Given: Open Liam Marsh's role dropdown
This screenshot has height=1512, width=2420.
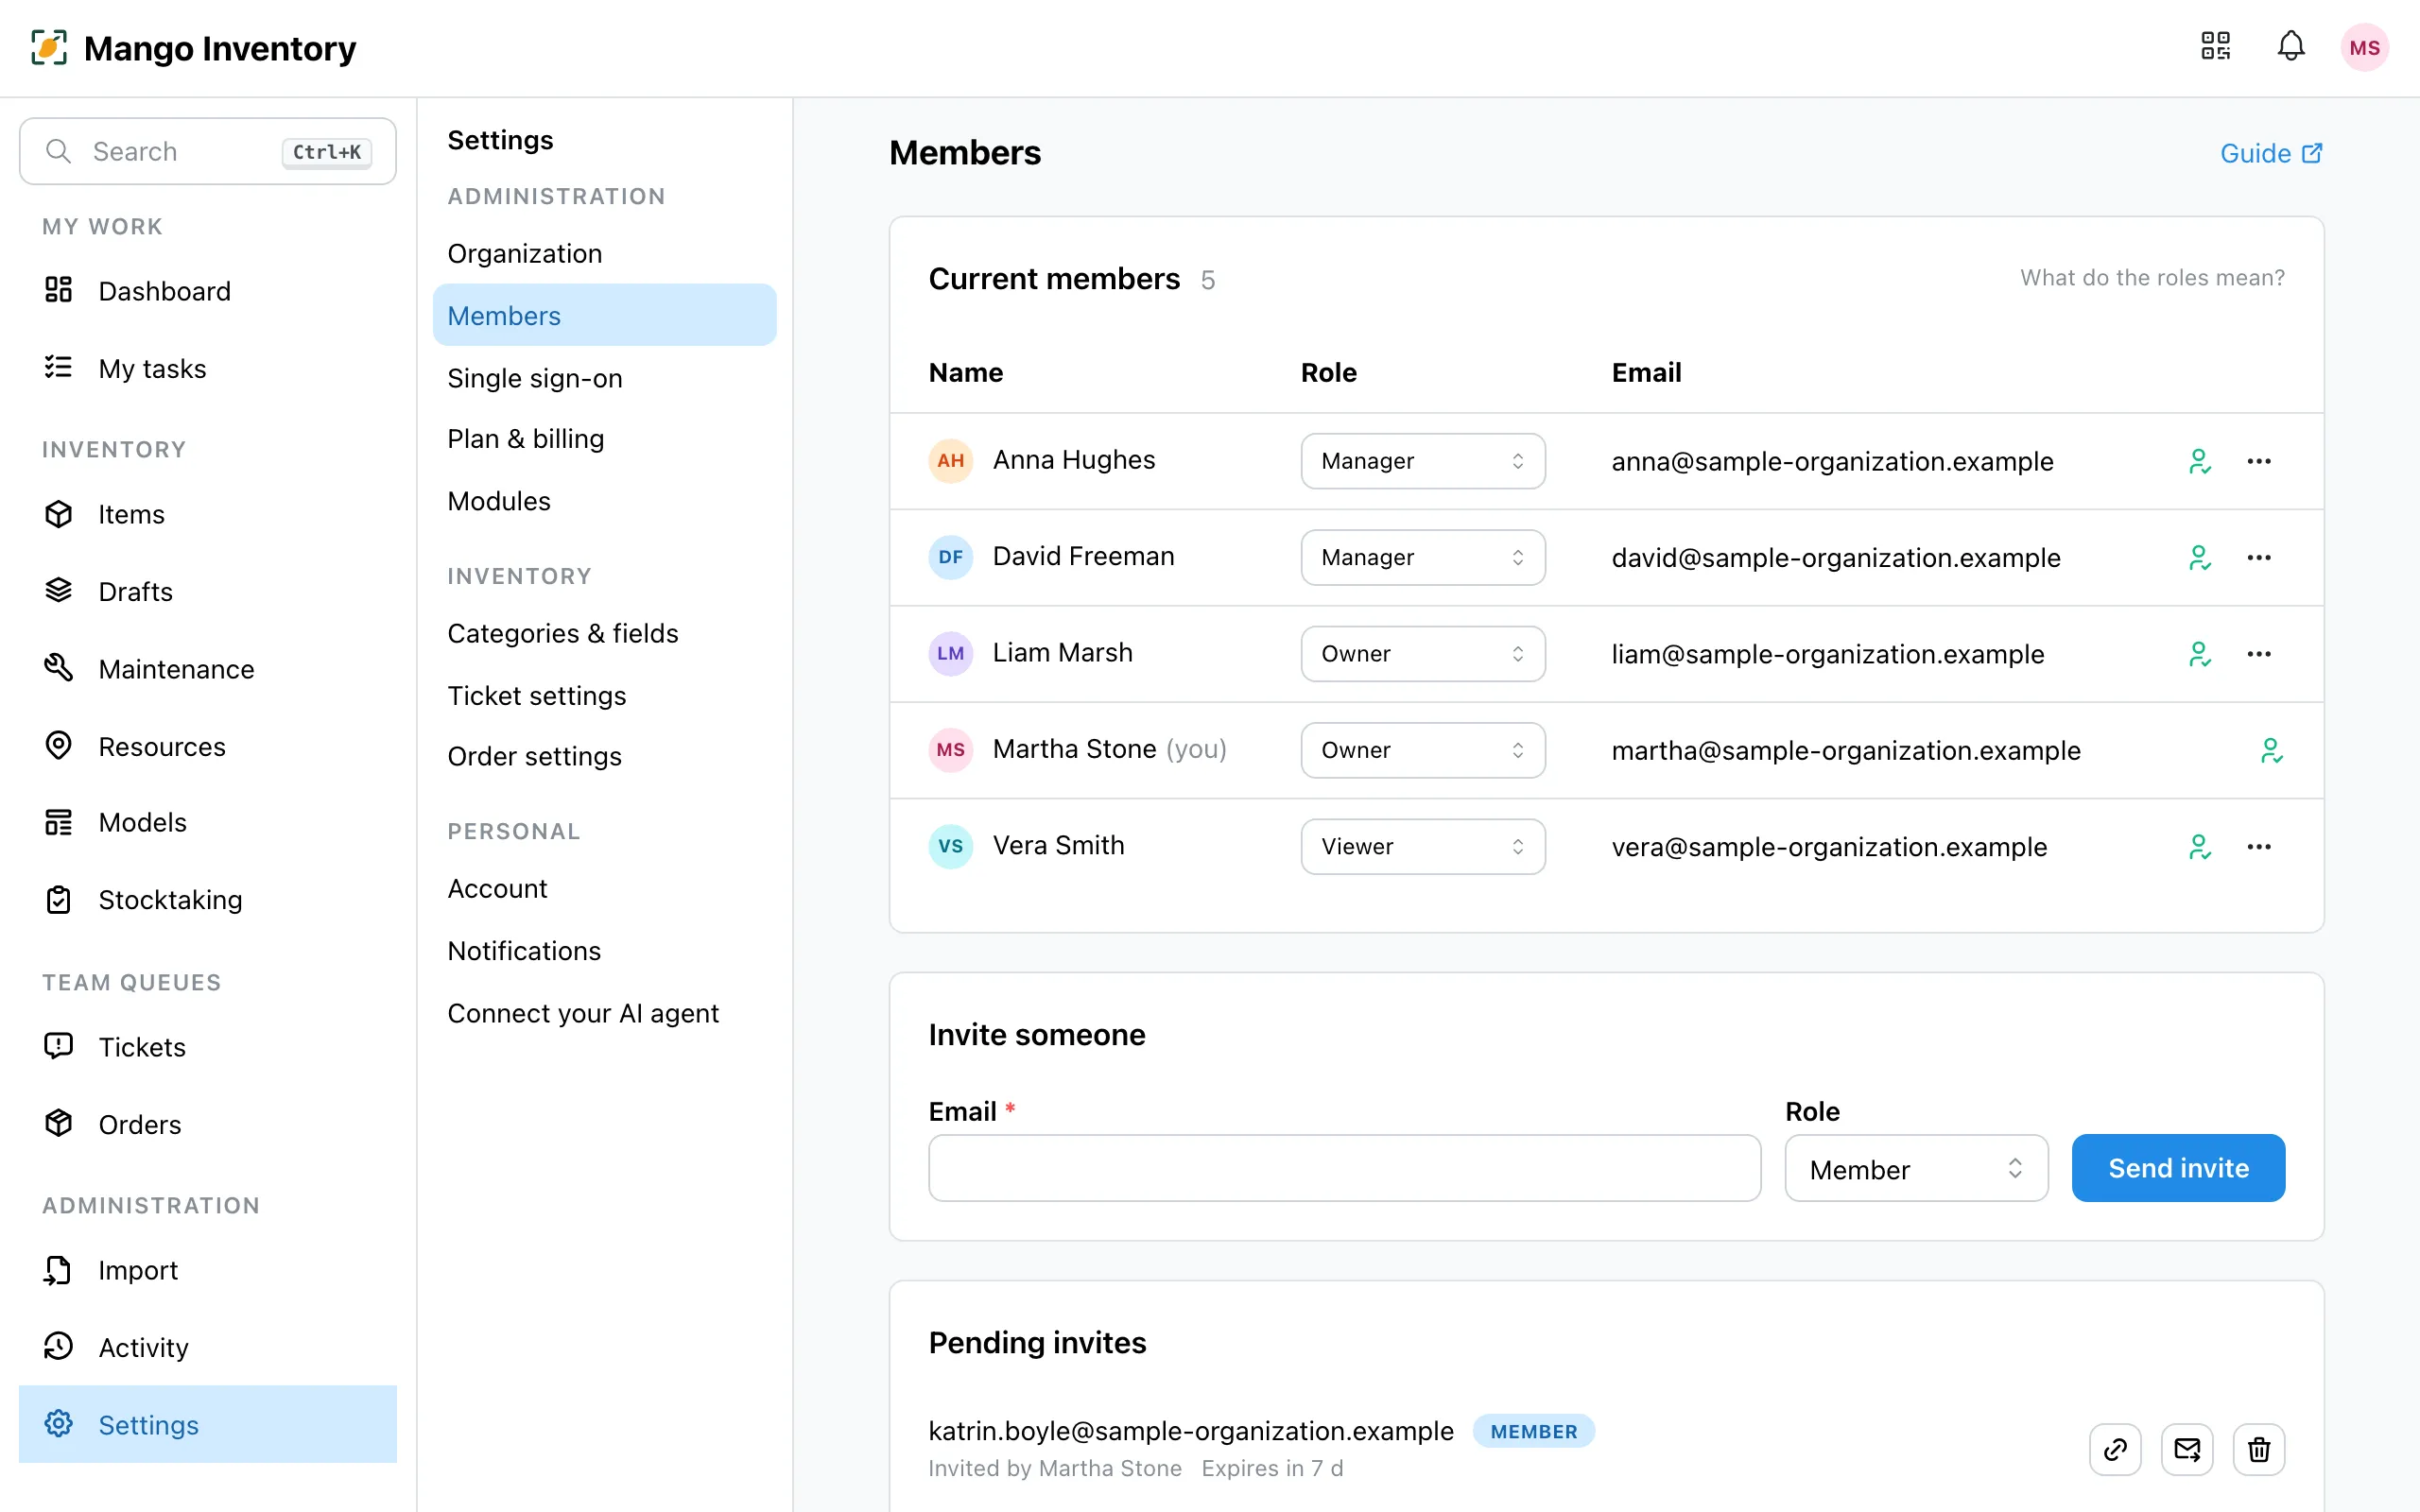Looking at the screenshot, I should (x=1422, y=654).
